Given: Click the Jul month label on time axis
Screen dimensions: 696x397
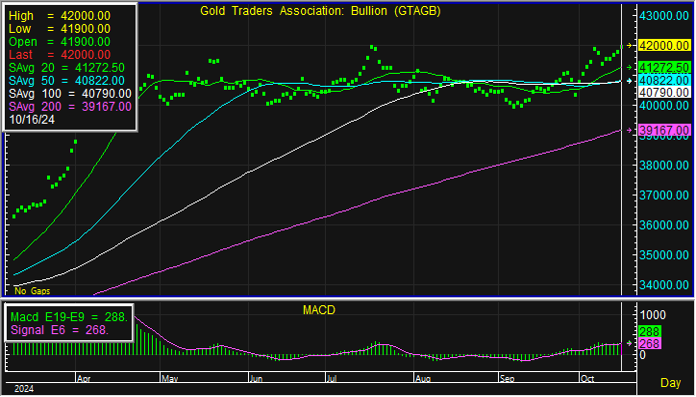Looking at the screenshot, I should (331, 379).
